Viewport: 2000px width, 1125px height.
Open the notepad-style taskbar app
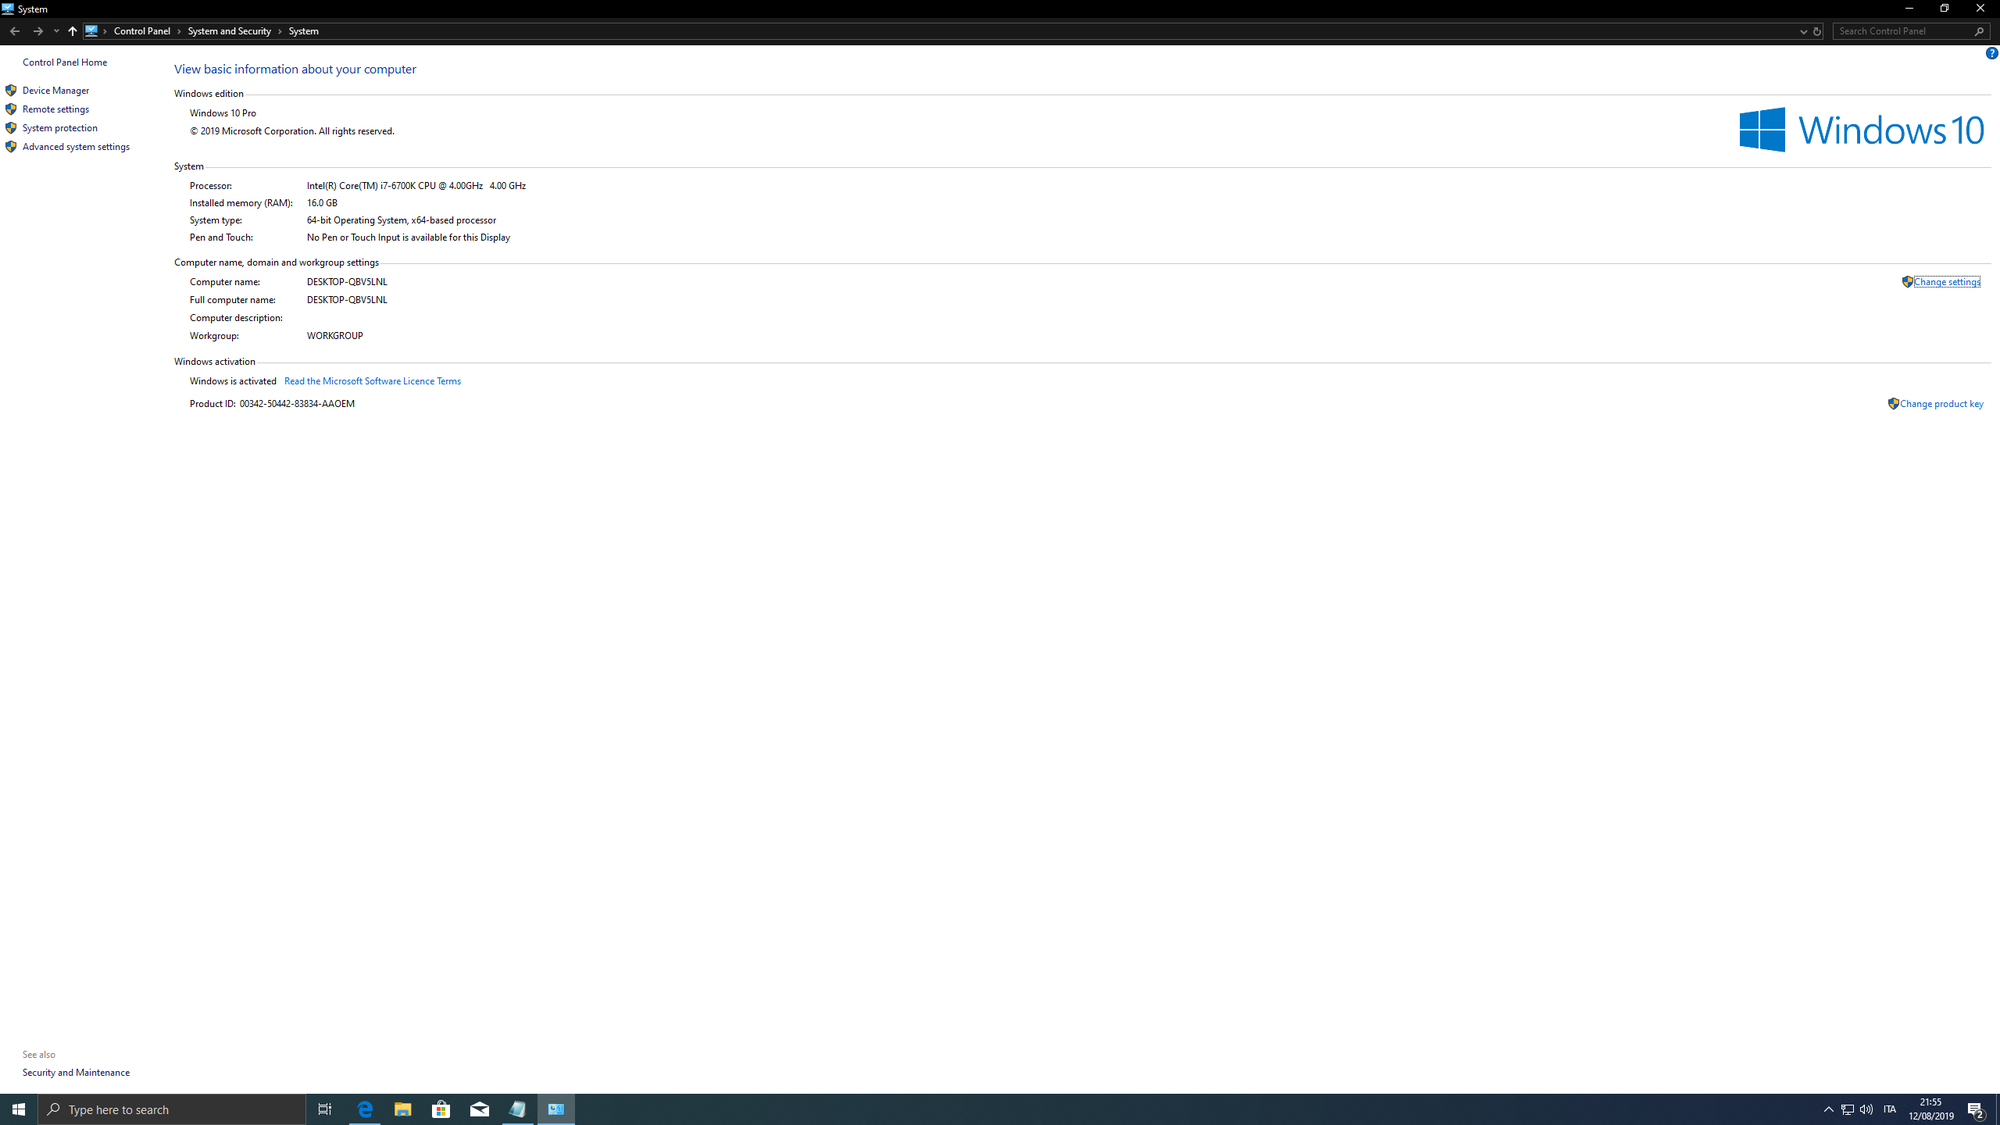point(518,1109)
